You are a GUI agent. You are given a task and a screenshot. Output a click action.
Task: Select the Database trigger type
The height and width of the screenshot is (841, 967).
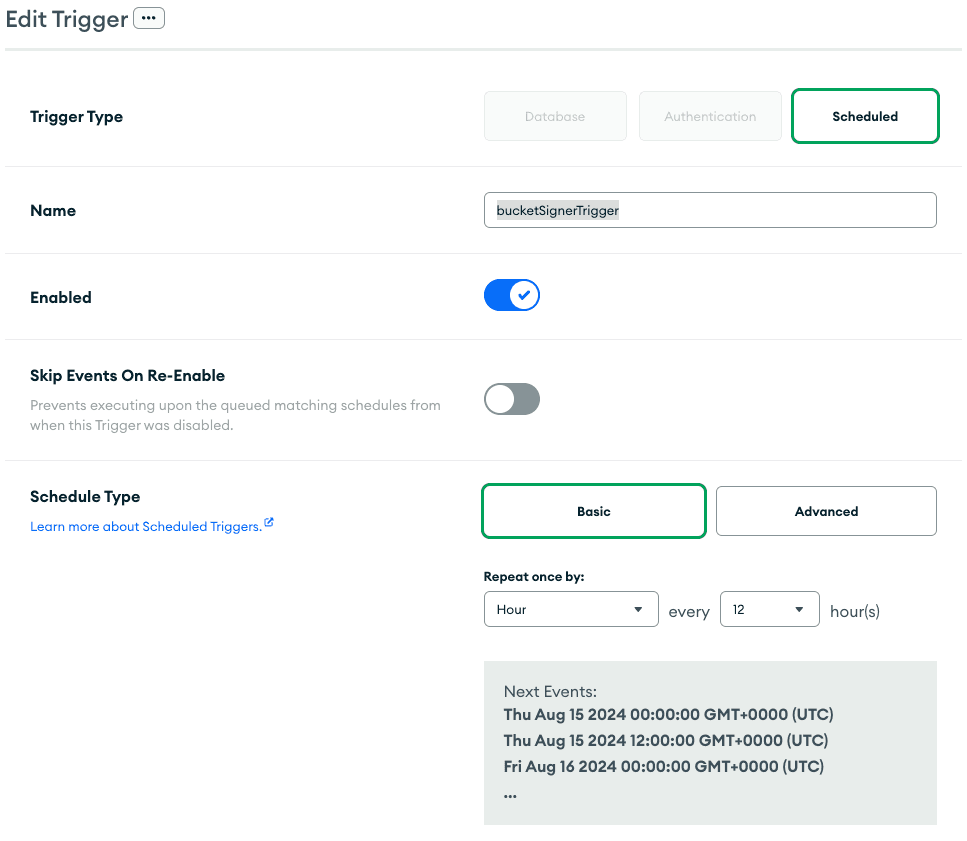[555, 117]
